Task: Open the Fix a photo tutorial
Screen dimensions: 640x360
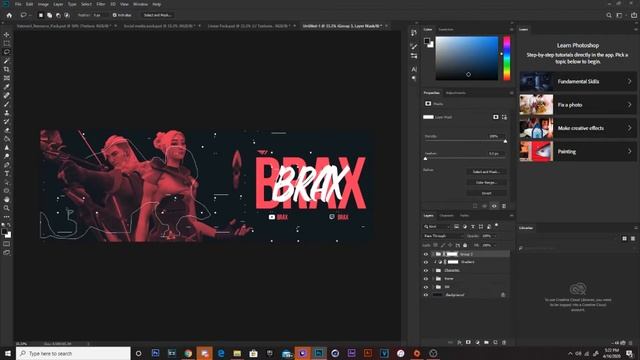Action: 578,105
